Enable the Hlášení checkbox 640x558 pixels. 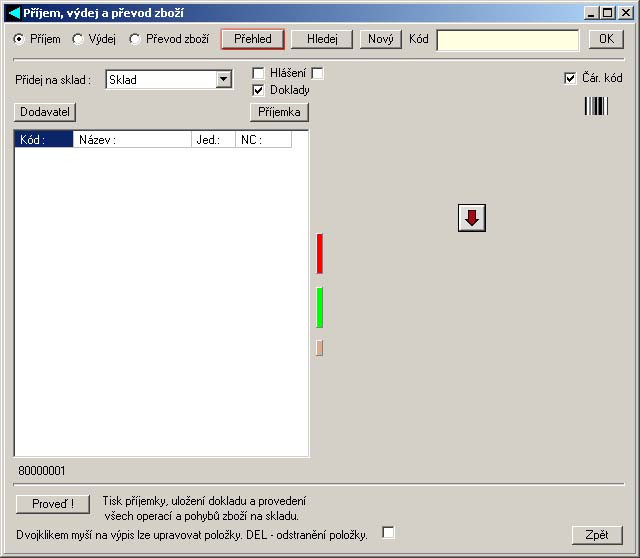coord(258,73)
